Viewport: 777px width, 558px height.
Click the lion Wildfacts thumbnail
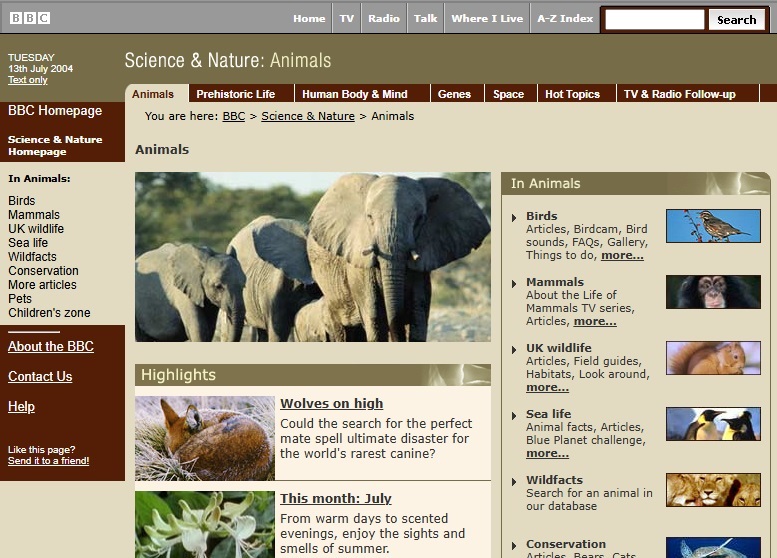pyautogui.click(x=713, y=490)
